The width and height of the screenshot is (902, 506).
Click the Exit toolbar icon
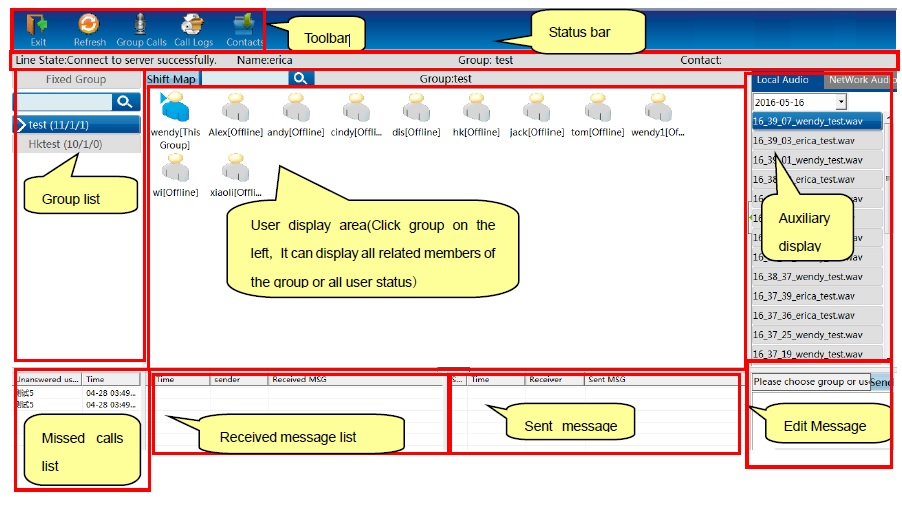38,25
